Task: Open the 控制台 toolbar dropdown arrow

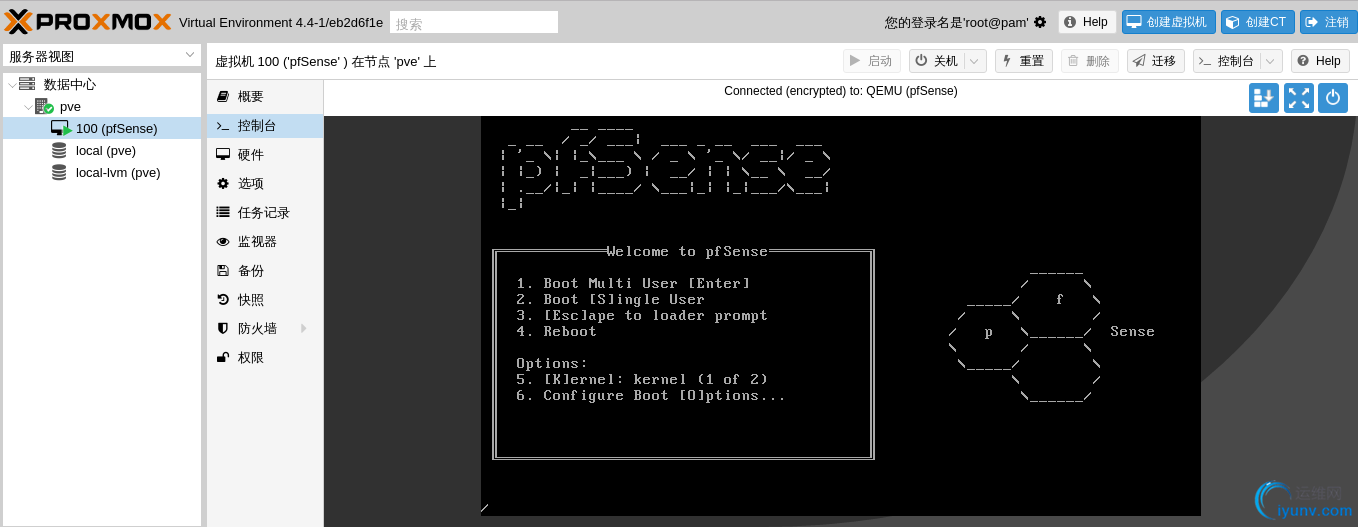Action: (x=1271, y=61)
